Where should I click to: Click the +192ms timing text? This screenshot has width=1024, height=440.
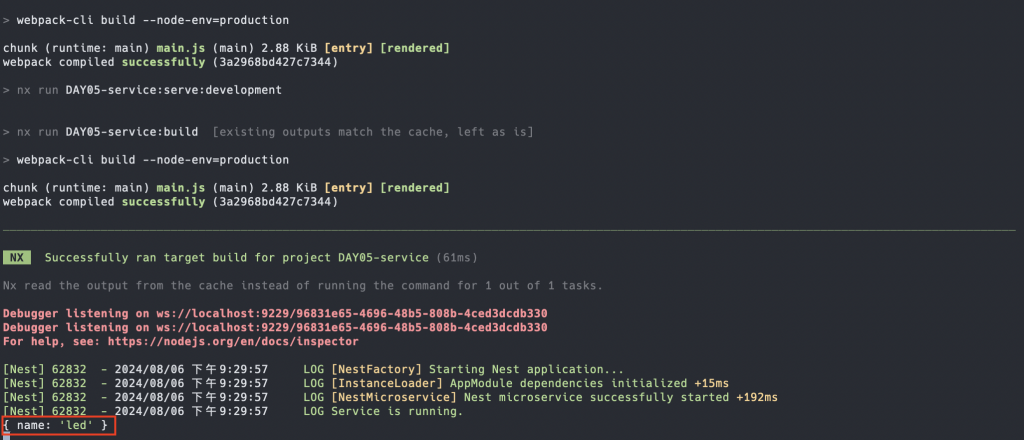pos(757,398)
